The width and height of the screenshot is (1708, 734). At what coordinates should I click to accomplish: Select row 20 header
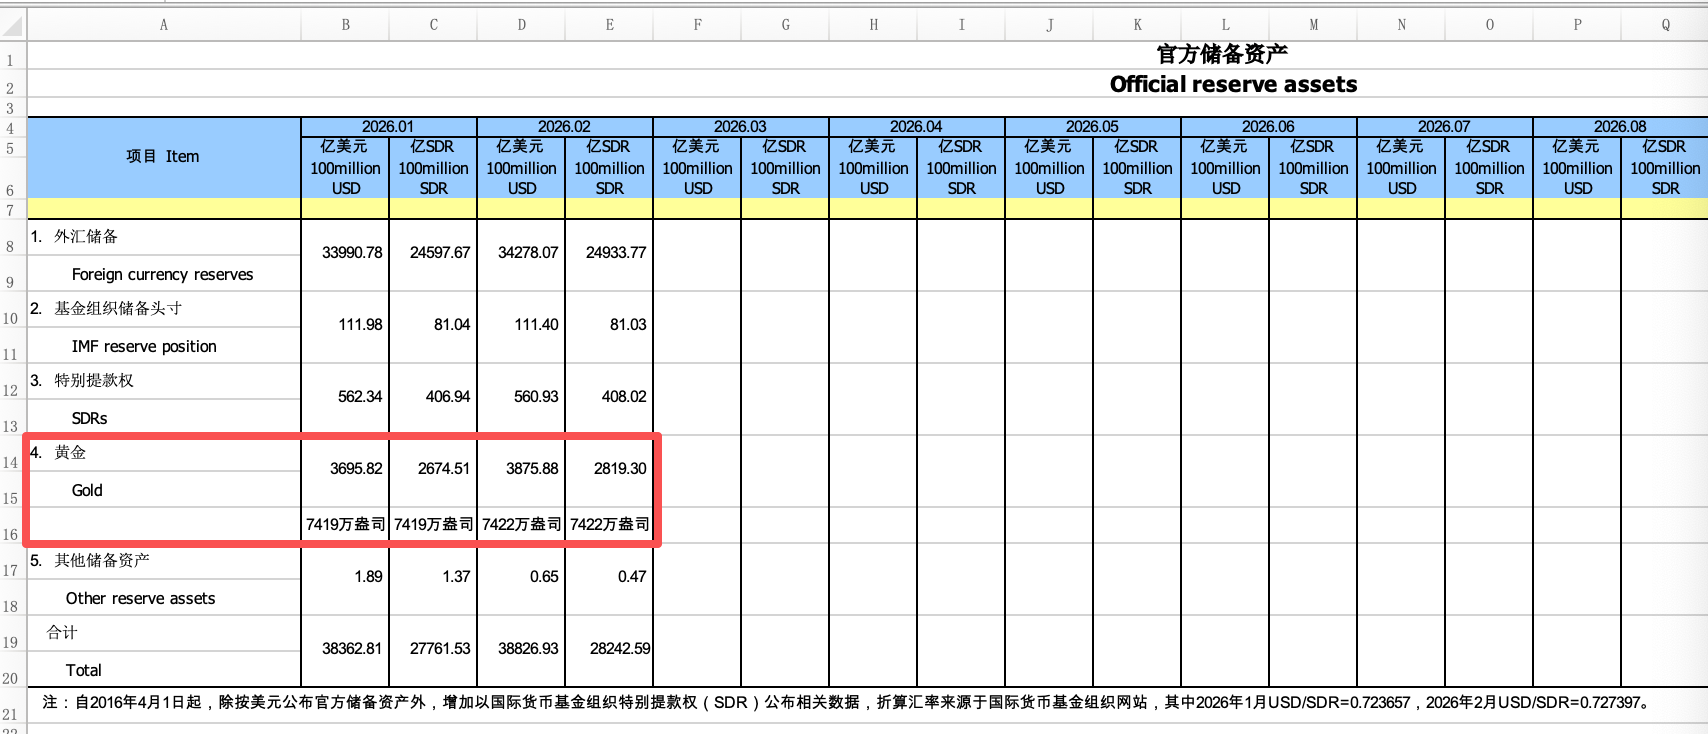tap(11, 678)
